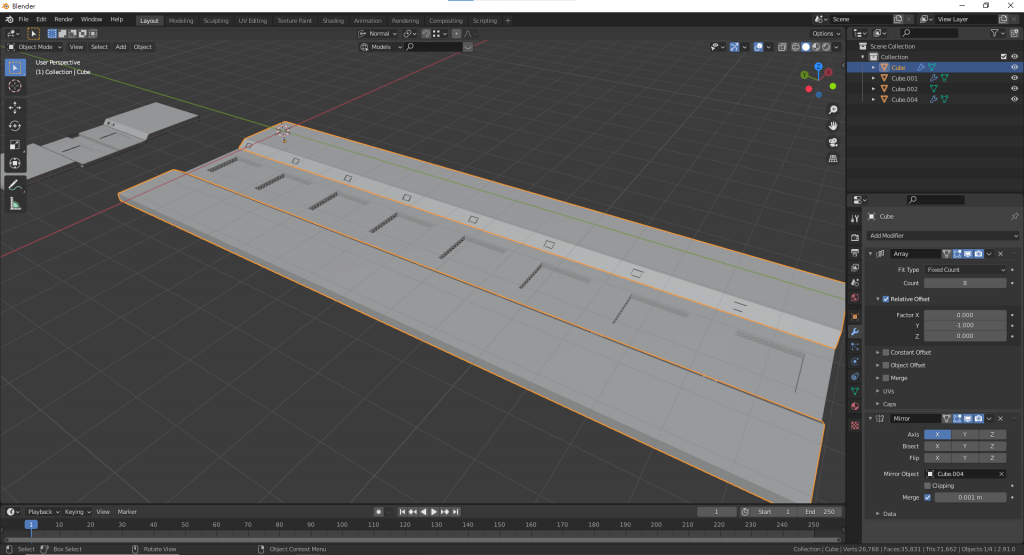
Task: Select the Select Box tool
Action: coord(15,67)
